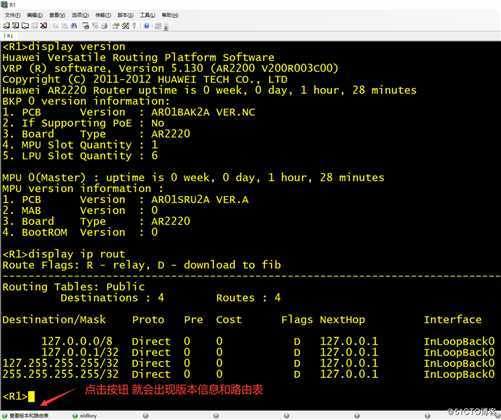Open the 文件(F) File menu

pos(13,15)
